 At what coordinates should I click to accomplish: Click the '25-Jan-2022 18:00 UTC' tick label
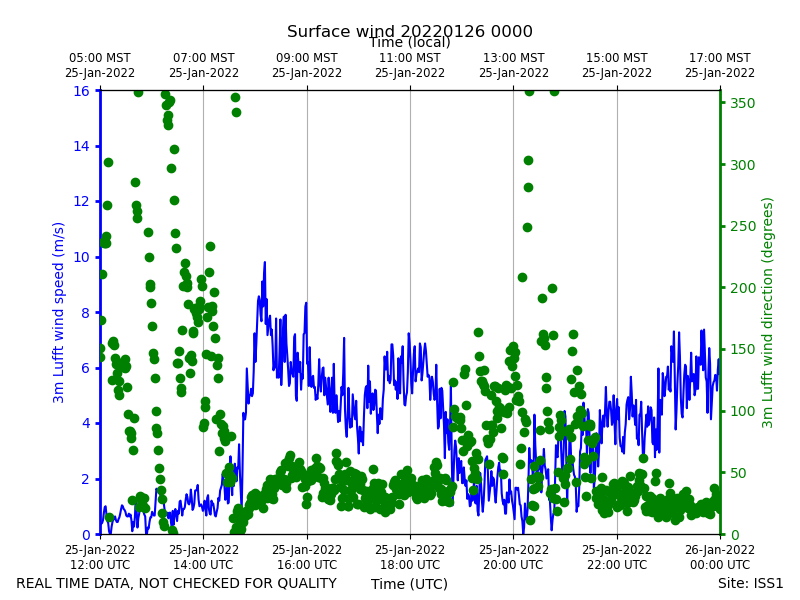(x=410, y=557)
